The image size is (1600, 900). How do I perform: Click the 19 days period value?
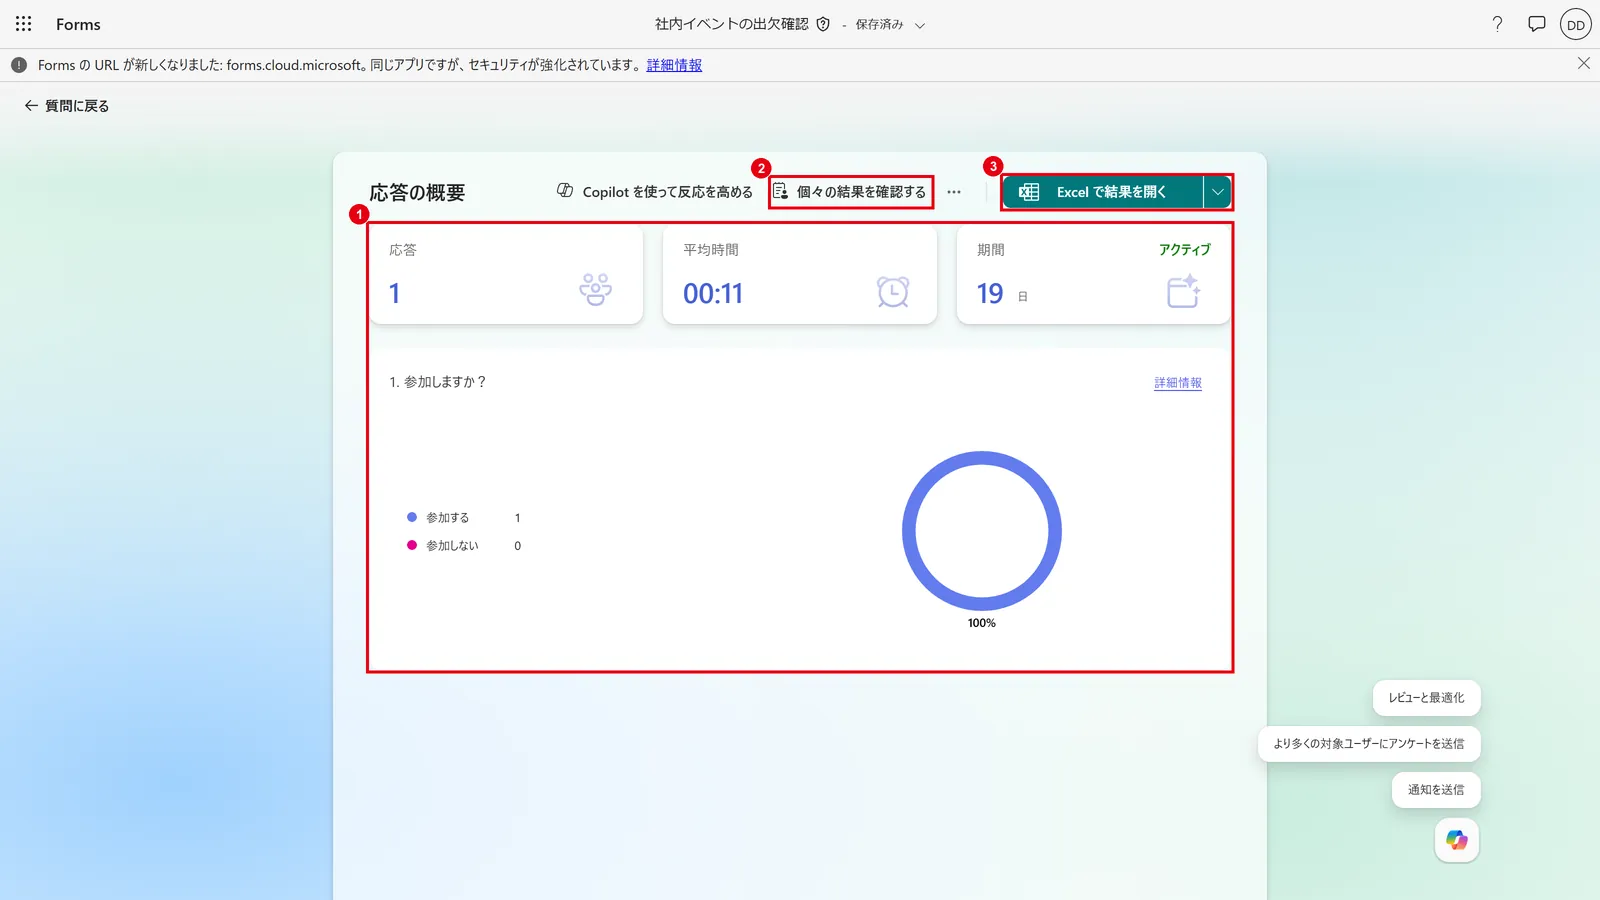point(990,293)
